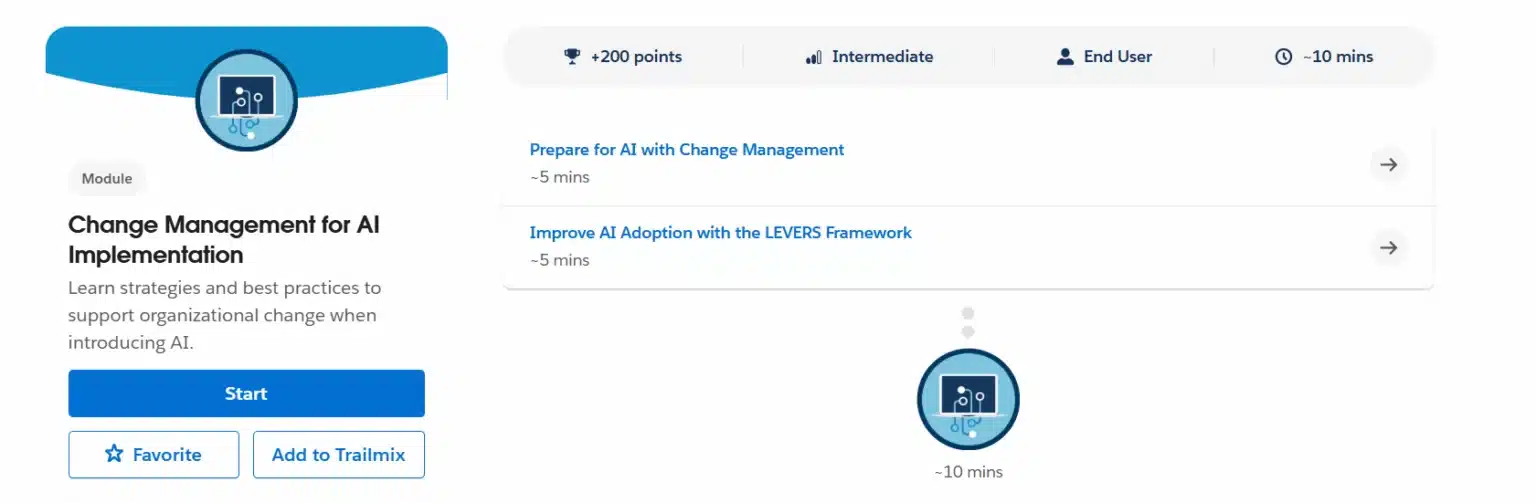Open Improve AI Adoption with the LEVERS Framework
1536x503 pixels.
pos(721,233)
